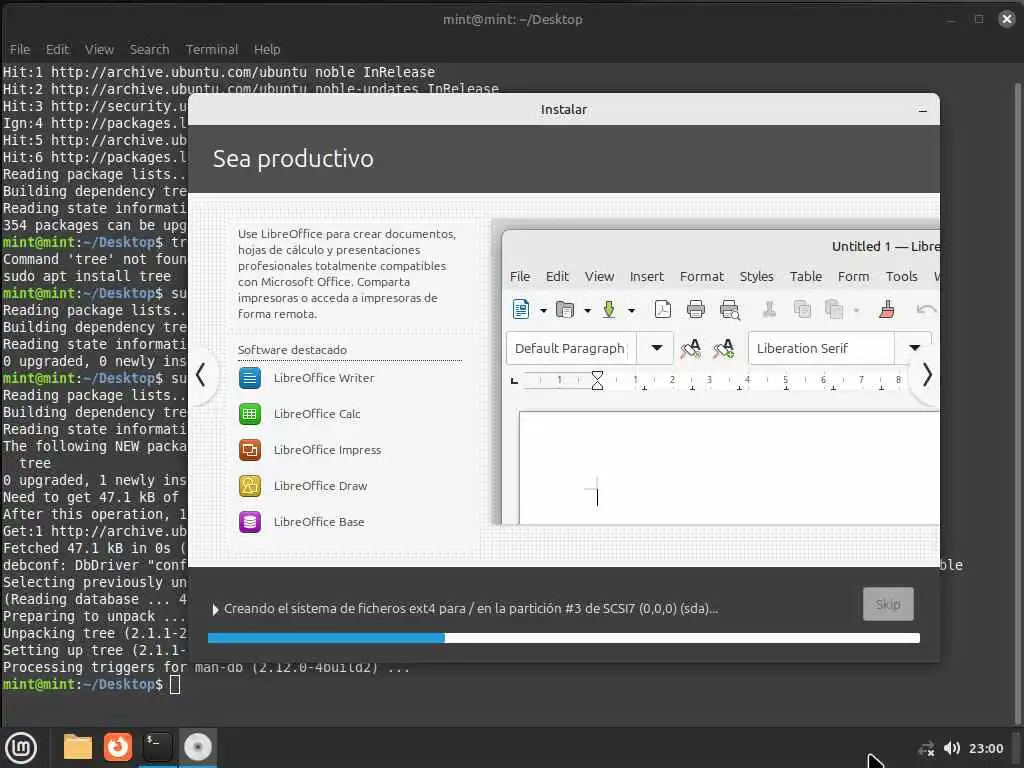Viewport: 1024px width, 768px height.
Task: Go to the next slide with the right arrow
Action: (927, 375)
